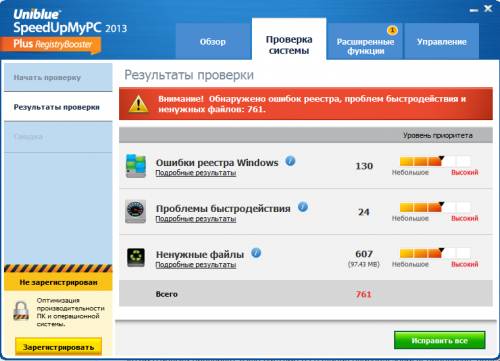This screenshot has height=361, width=500.
Task: Open detailed results for Ненужные файлы
Action: 196,265
